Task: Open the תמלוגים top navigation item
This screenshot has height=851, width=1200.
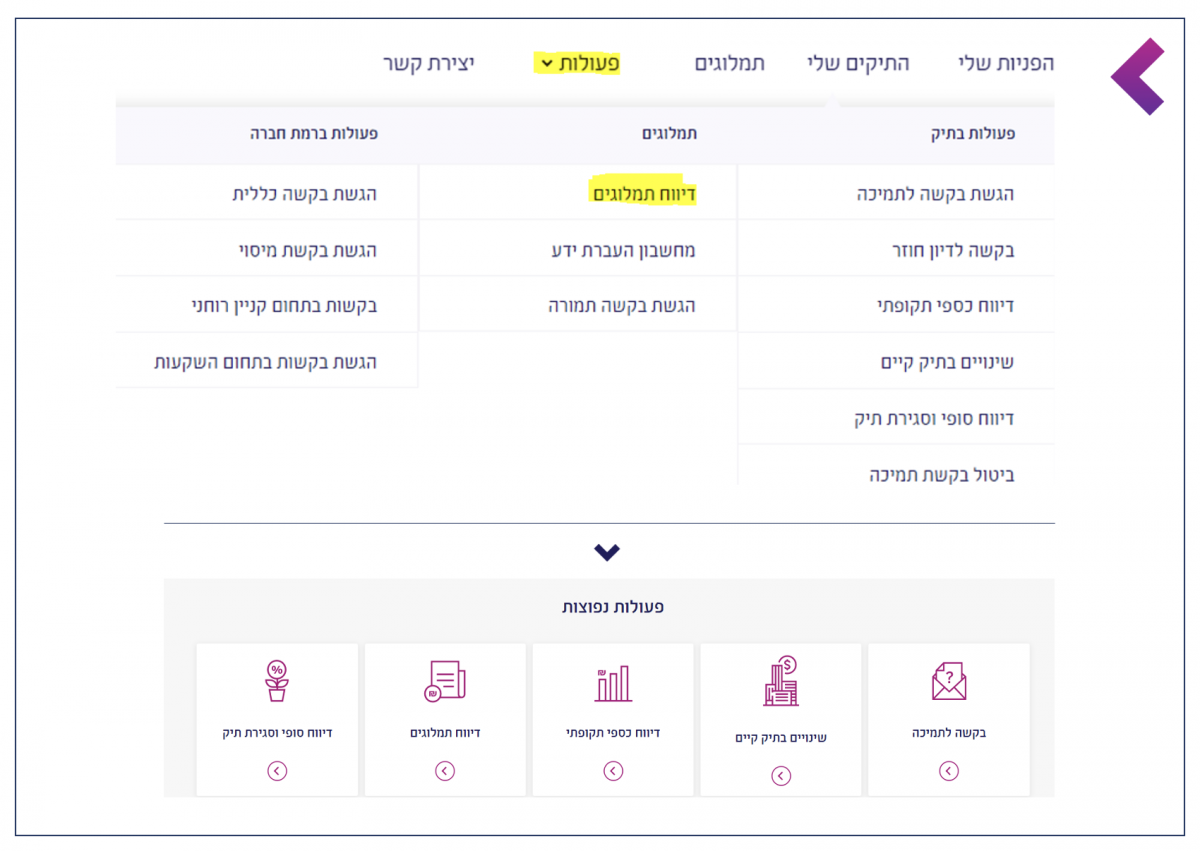Action: tap(729, 64)
